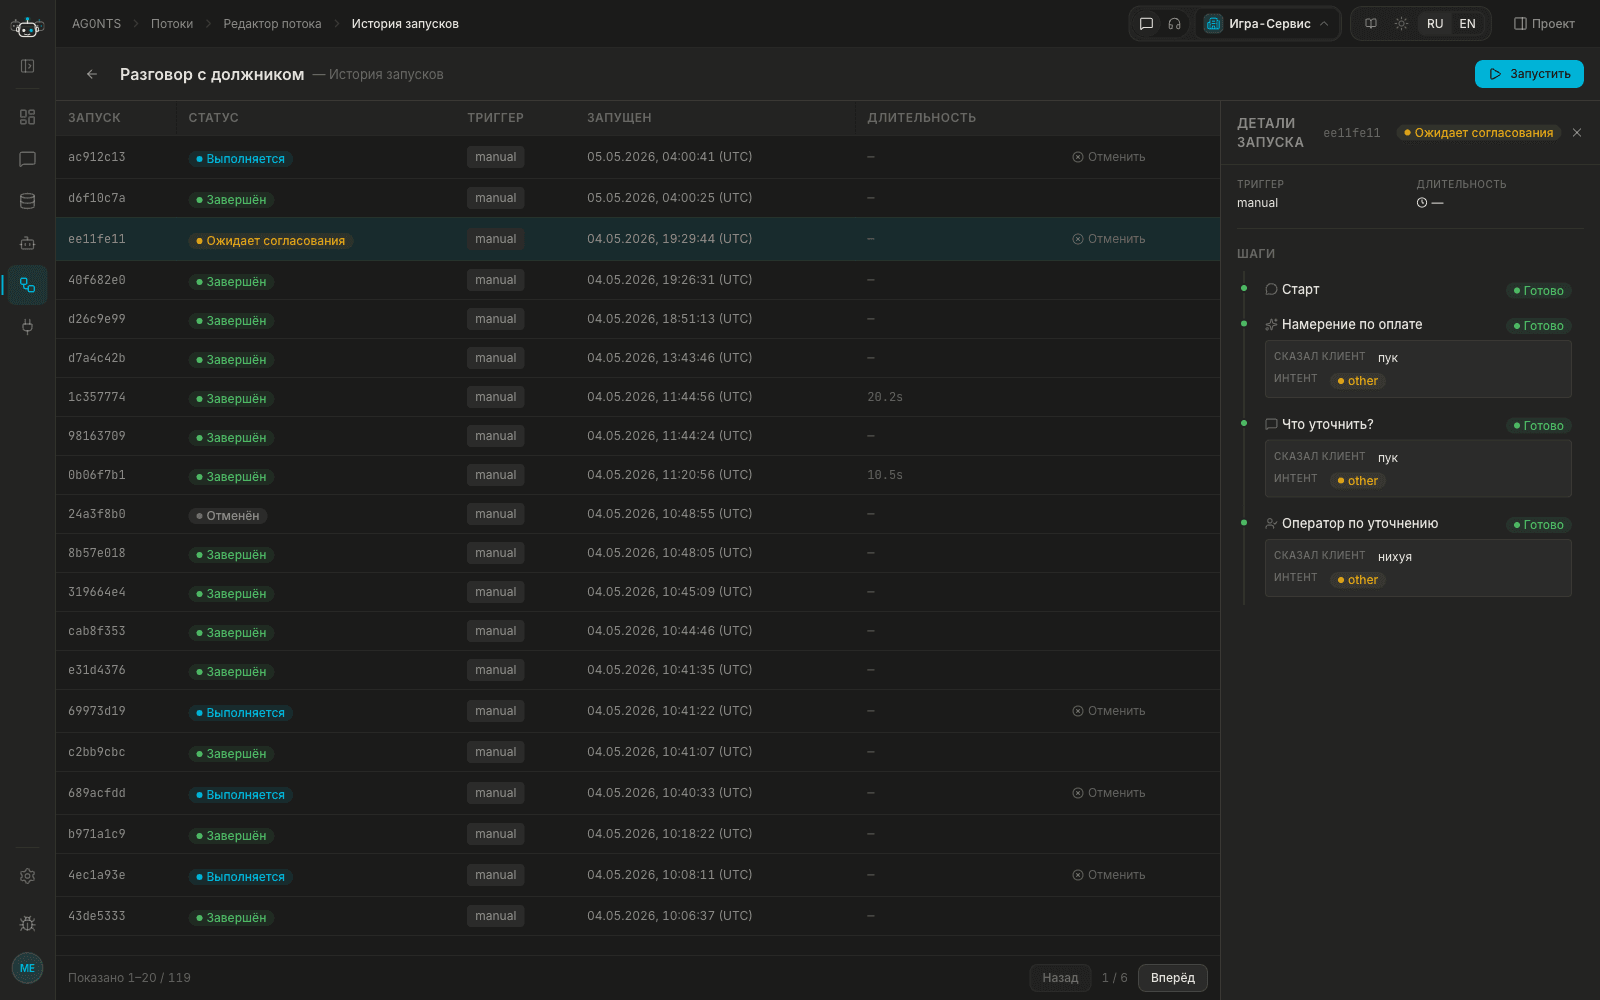
Task: Go to Потоки breadcrumb
Action: click(x=172, y=24)
